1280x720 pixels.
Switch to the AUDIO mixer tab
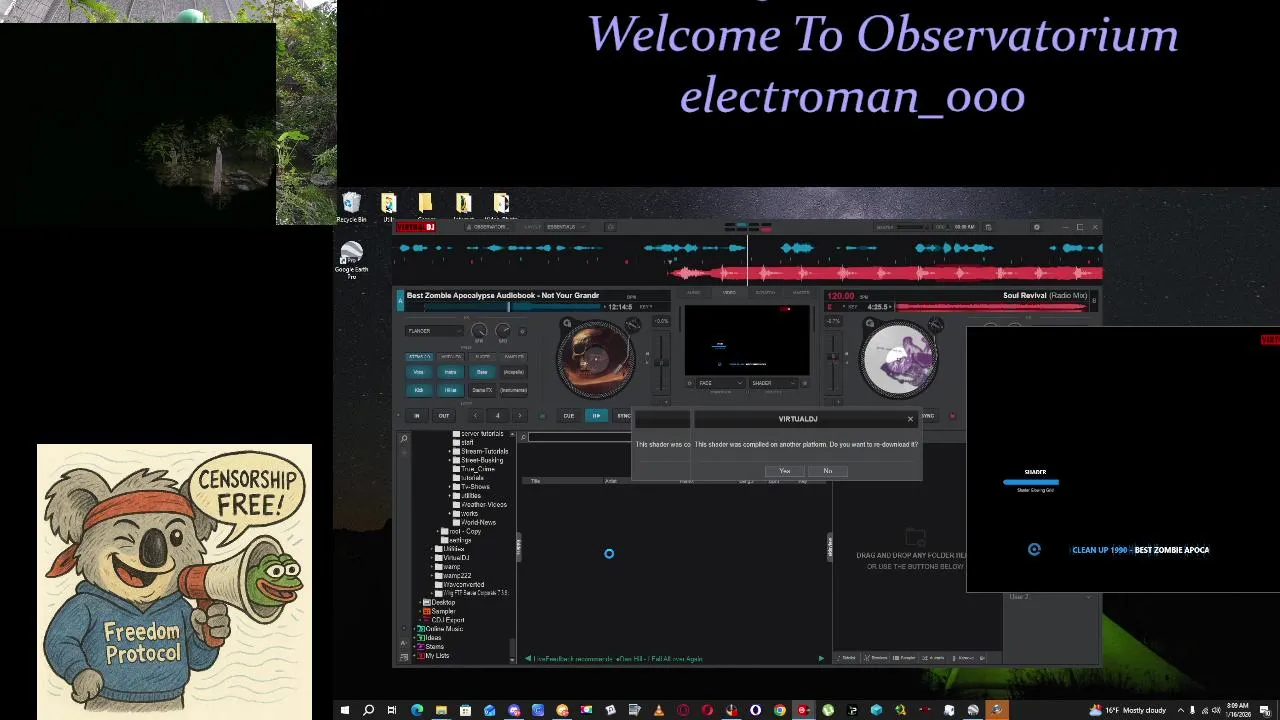tap(693, 293)
